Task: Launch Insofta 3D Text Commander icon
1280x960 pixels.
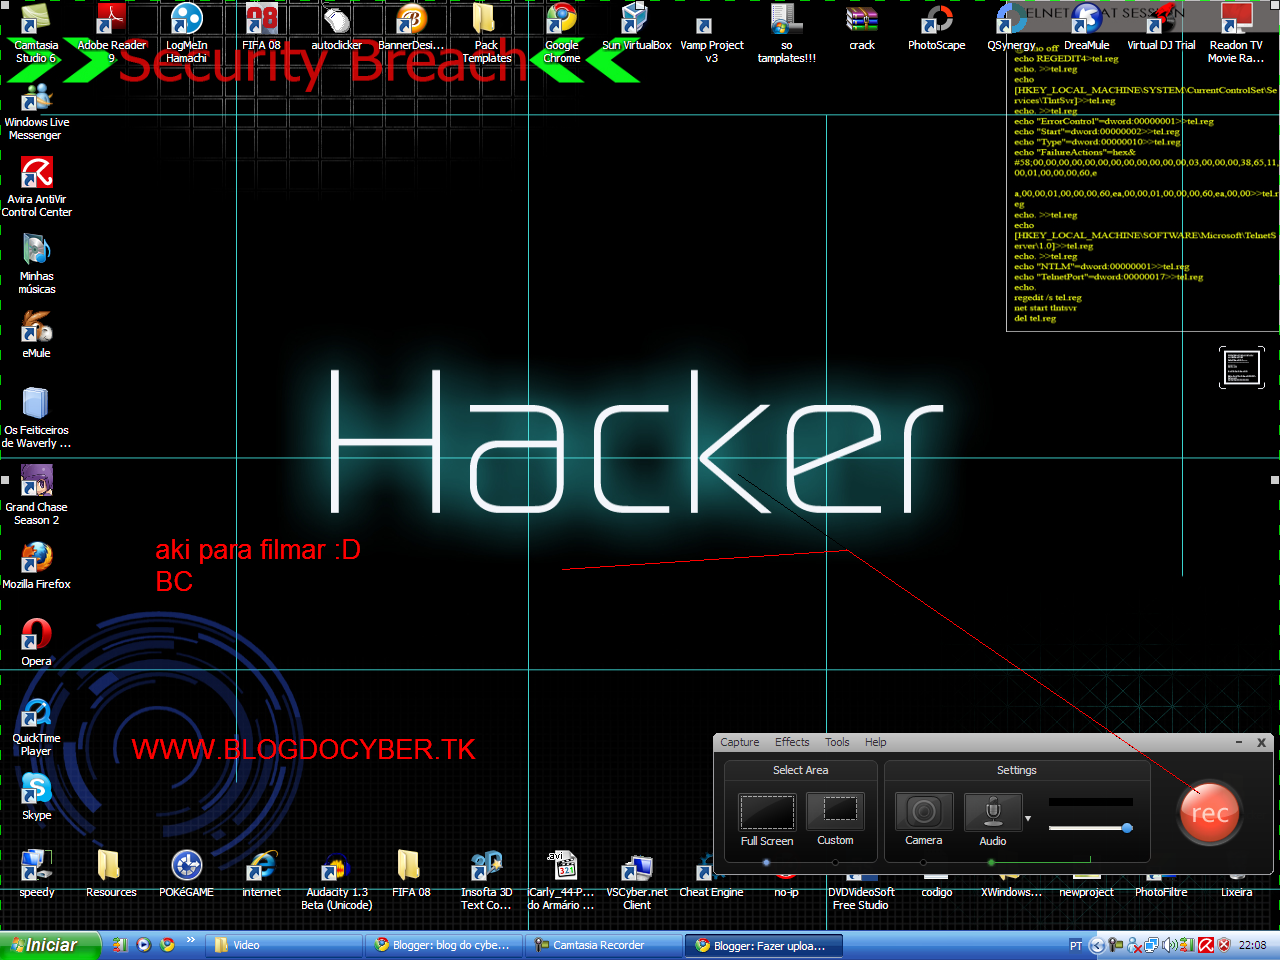Action: (486, 880)
